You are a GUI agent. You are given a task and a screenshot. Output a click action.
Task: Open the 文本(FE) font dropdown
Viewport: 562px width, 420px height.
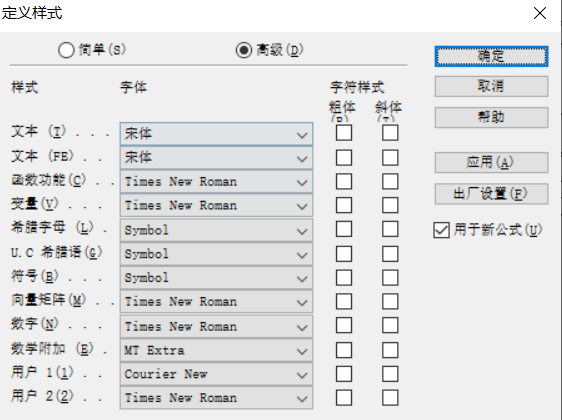point(216,158)
